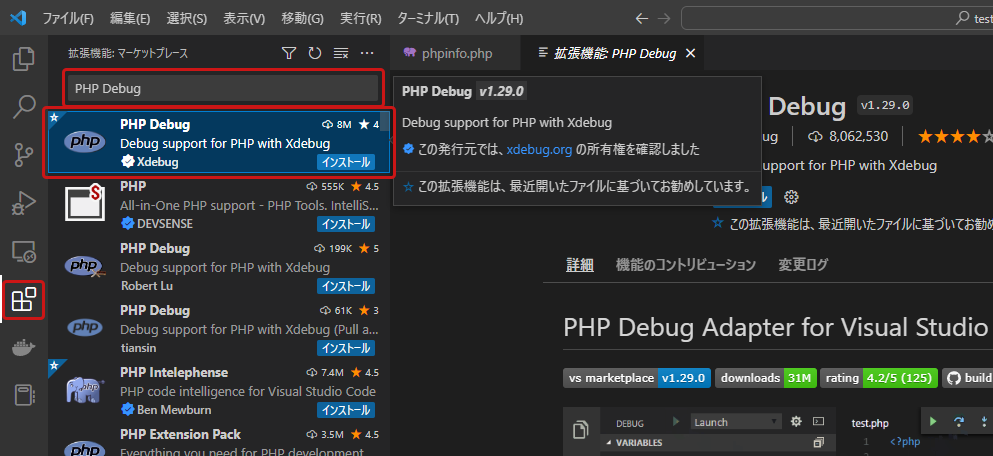993x456 pixels.
Task: Open the extensions views and more actions menu
Action: pos(367,53)
